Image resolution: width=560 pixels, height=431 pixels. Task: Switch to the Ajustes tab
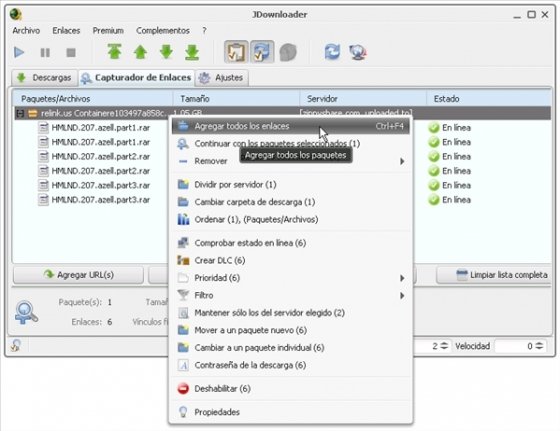click(x=222, y=77)
